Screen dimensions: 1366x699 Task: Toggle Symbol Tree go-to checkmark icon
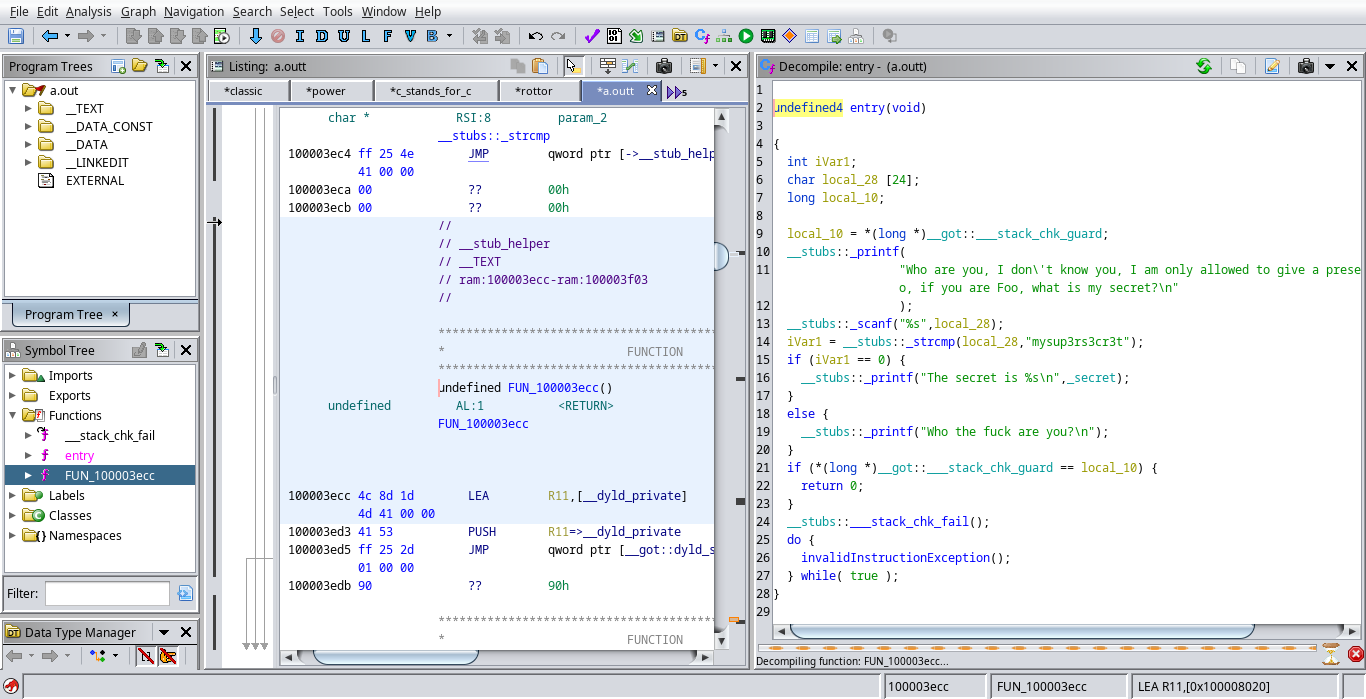[140, 350]
